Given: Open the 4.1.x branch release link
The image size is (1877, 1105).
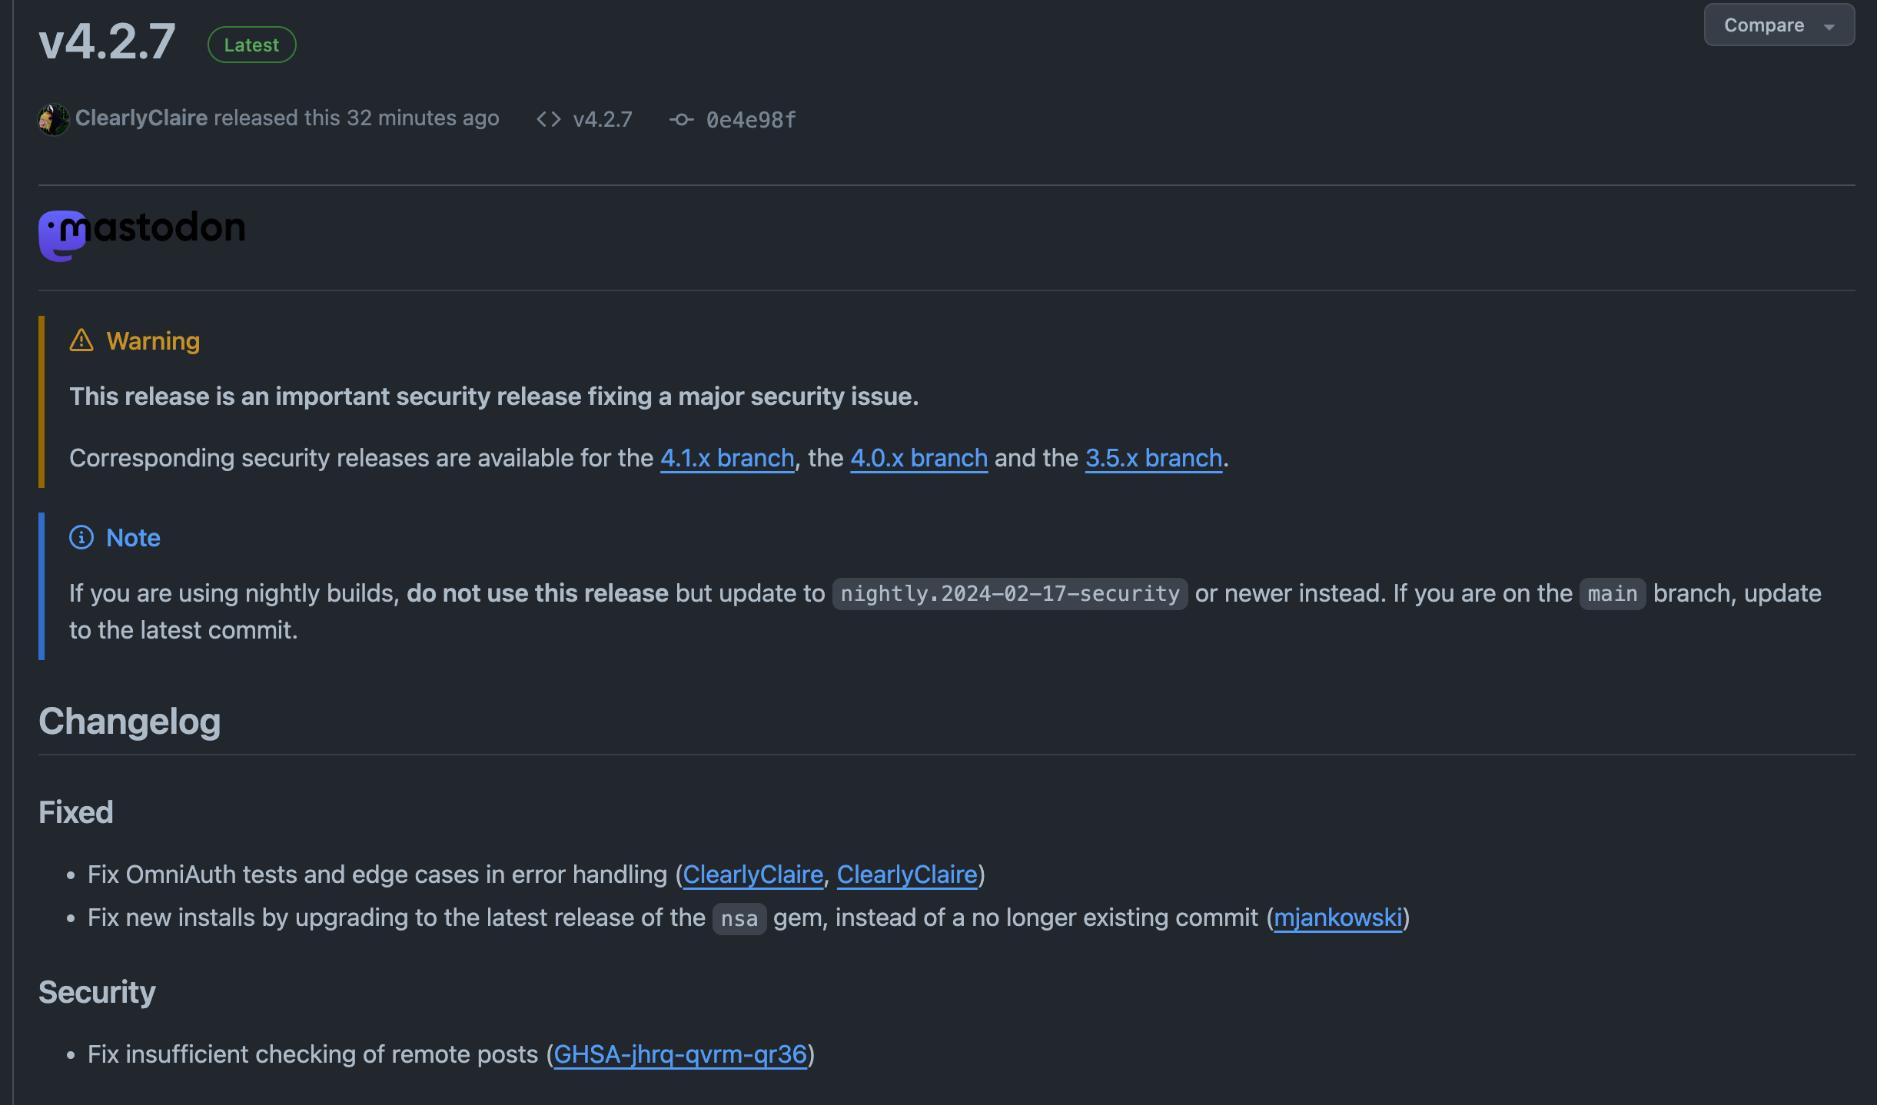Looking at the screenshot, I should (727, 458).
